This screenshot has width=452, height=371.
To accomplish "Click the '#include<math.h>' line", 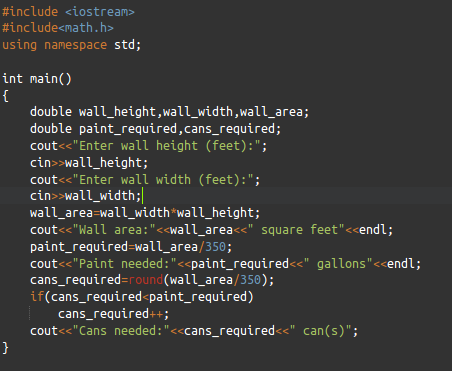I will pos(58,28).
